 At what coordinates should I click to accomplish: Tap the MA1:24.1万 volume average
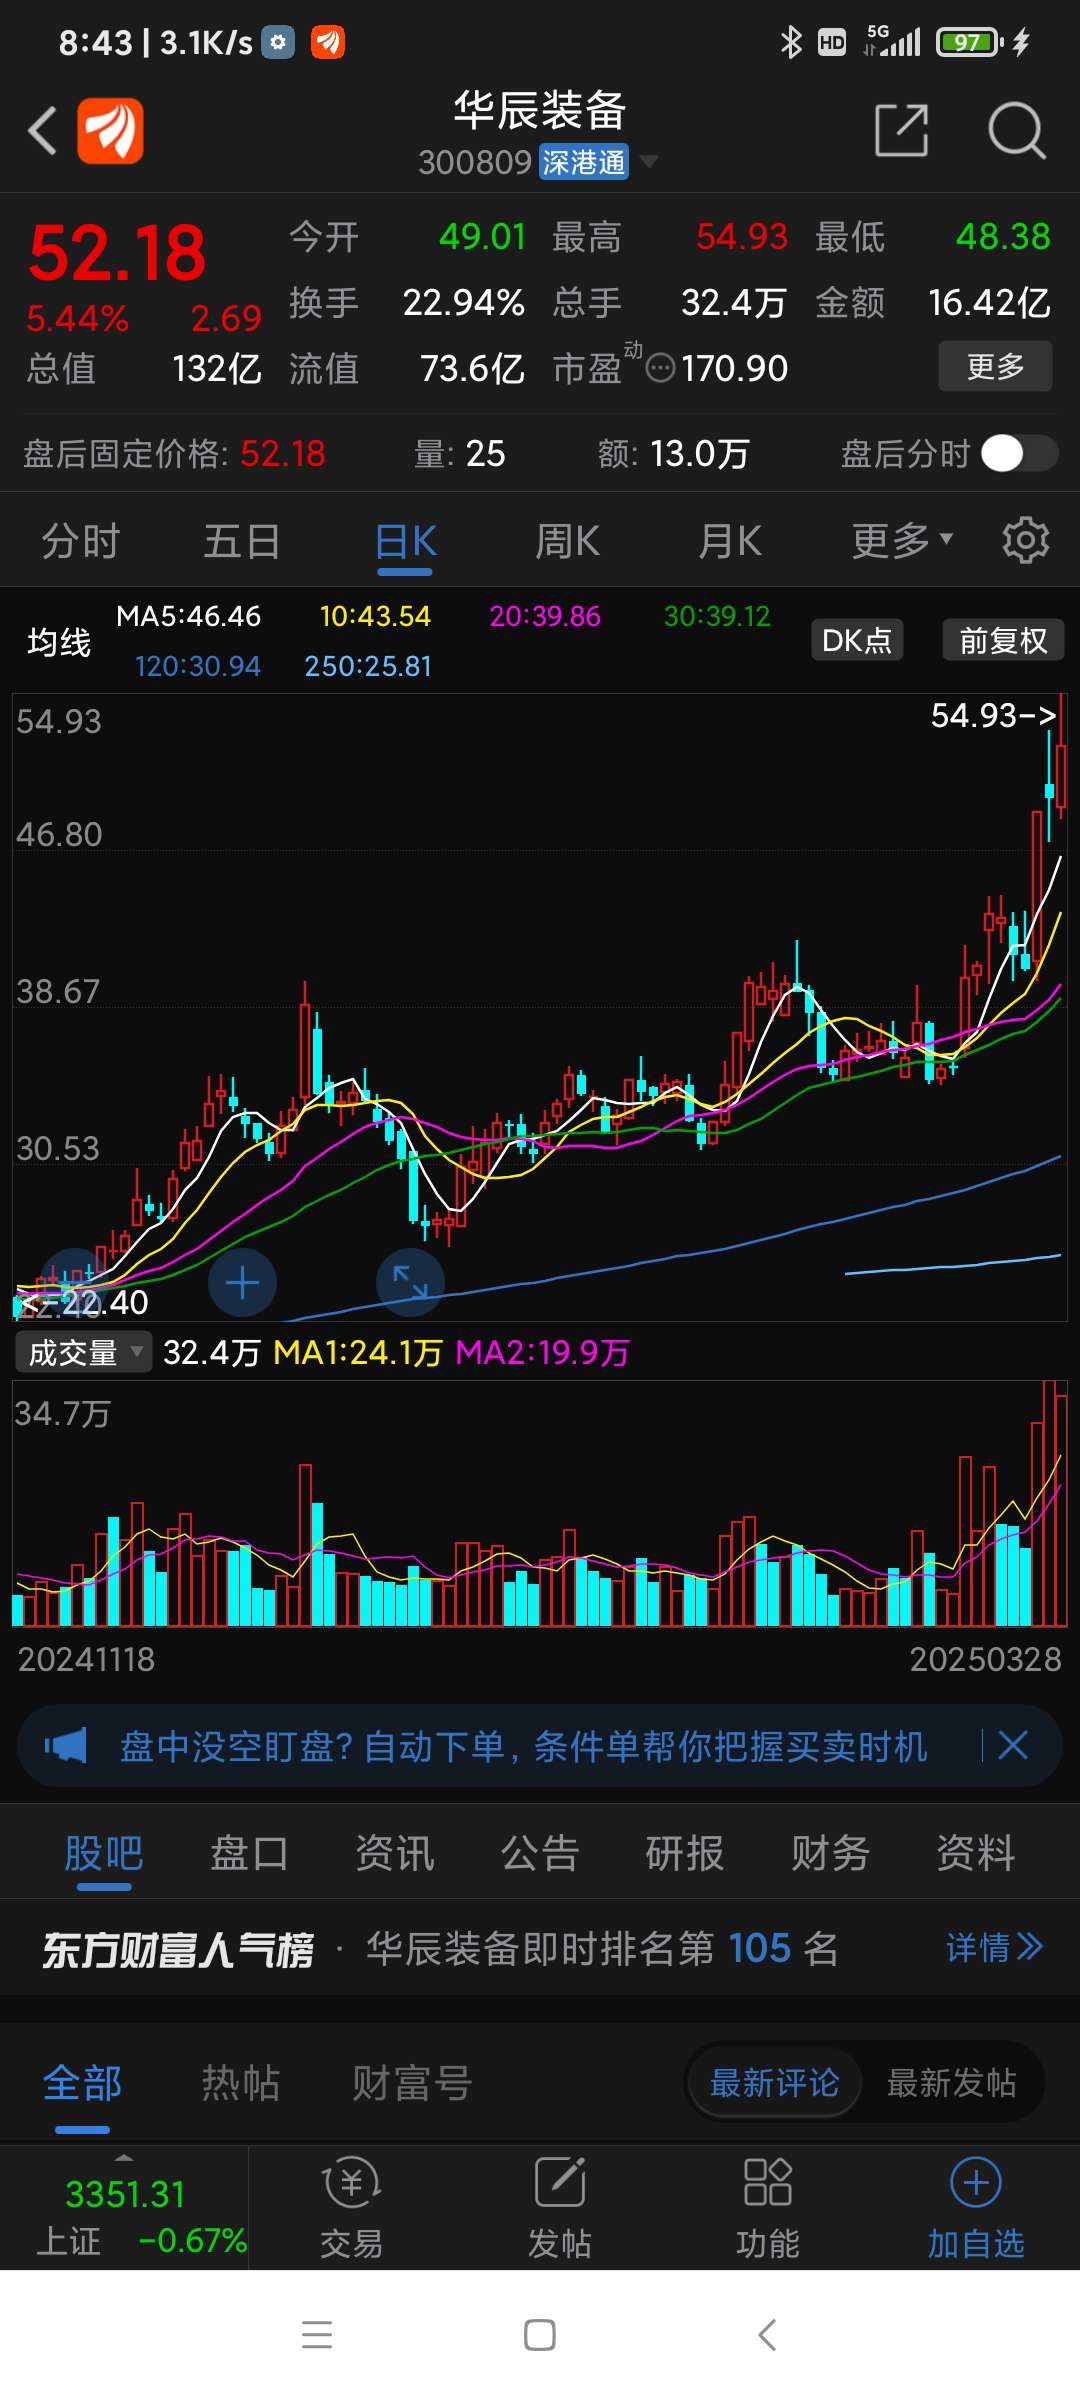357,1352
